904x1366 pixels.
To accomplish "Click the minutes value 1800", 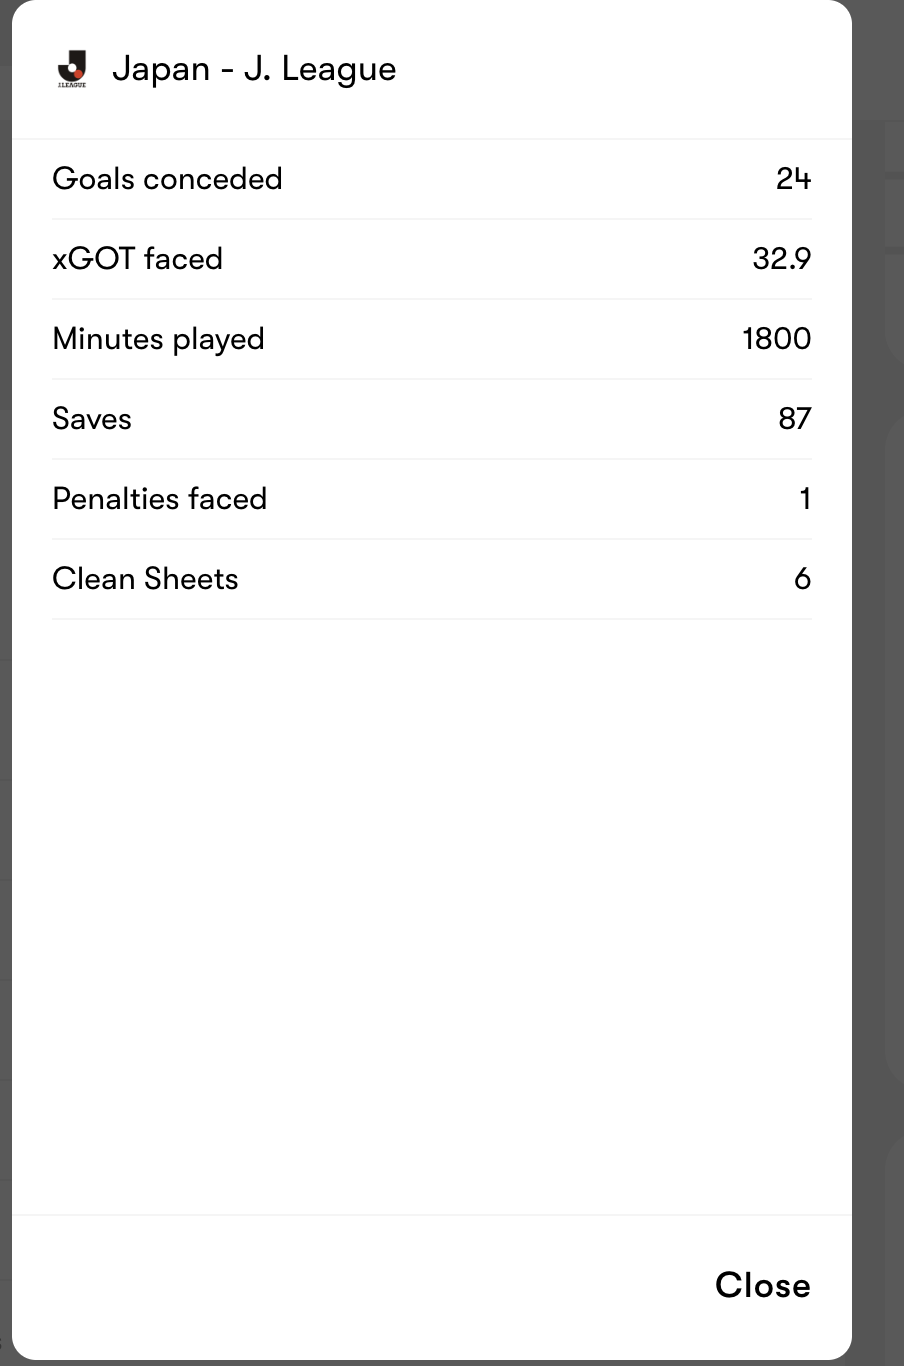I will point(776,339).
